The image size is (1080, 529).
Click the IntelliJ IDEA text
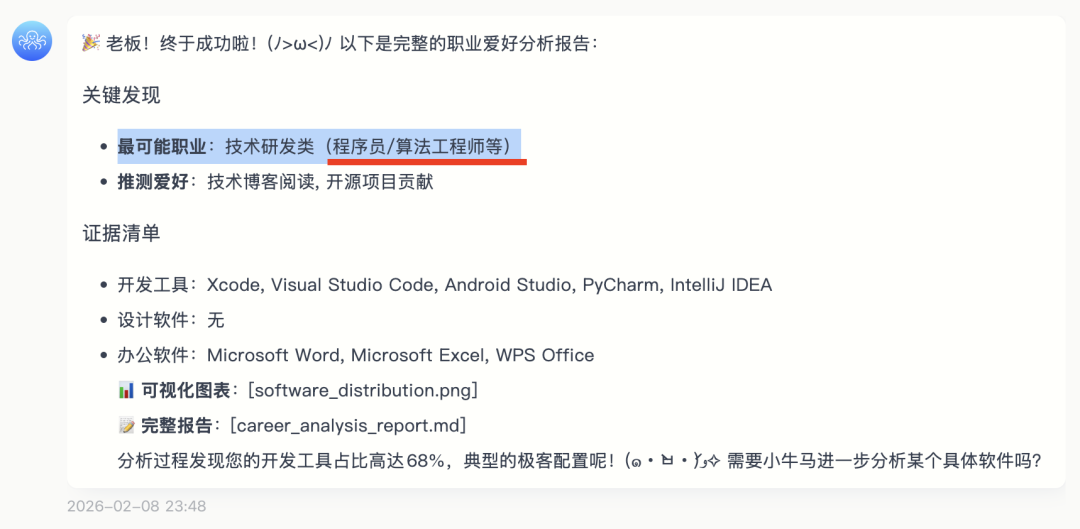721,285
